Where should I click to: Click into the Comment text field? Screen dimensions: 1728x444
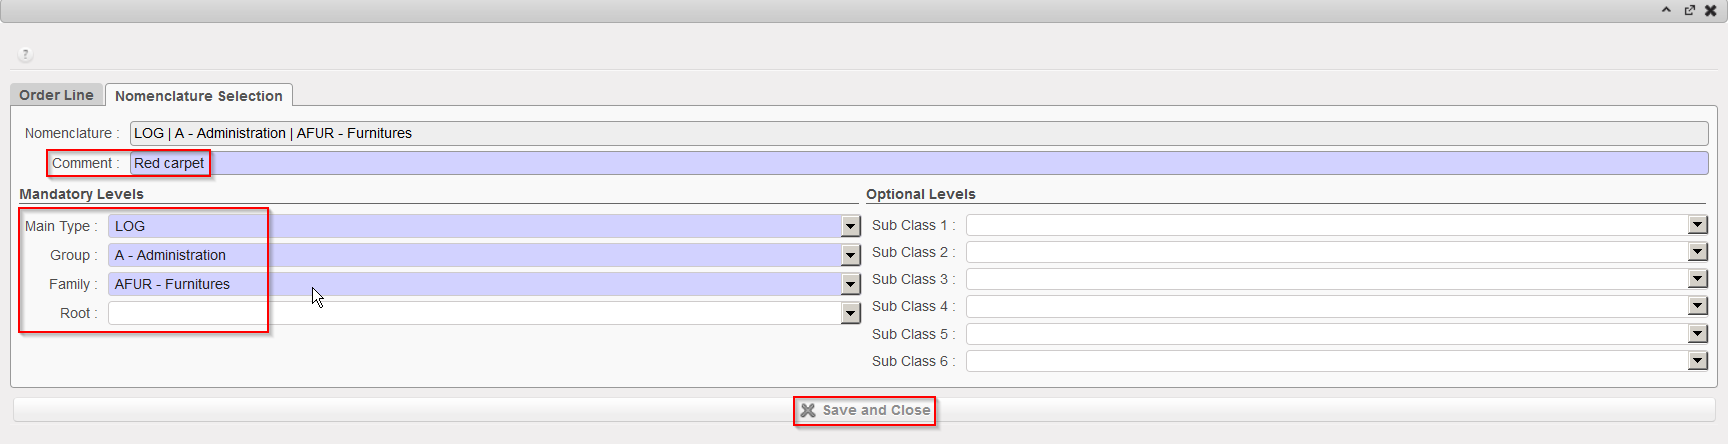(x=900, y=163)
